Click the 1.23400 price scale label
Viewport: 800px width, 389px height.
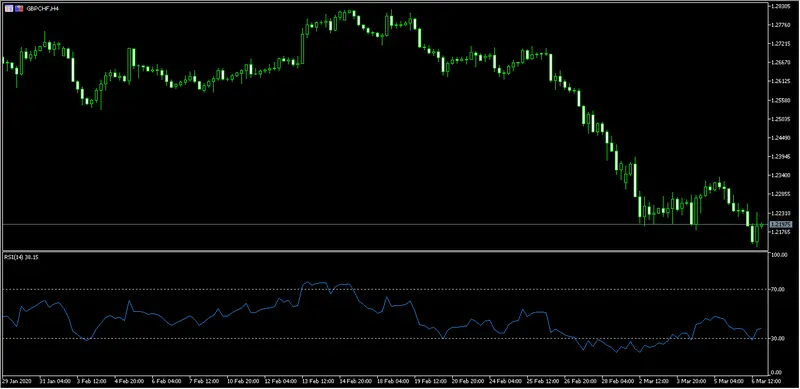(780, 176)
